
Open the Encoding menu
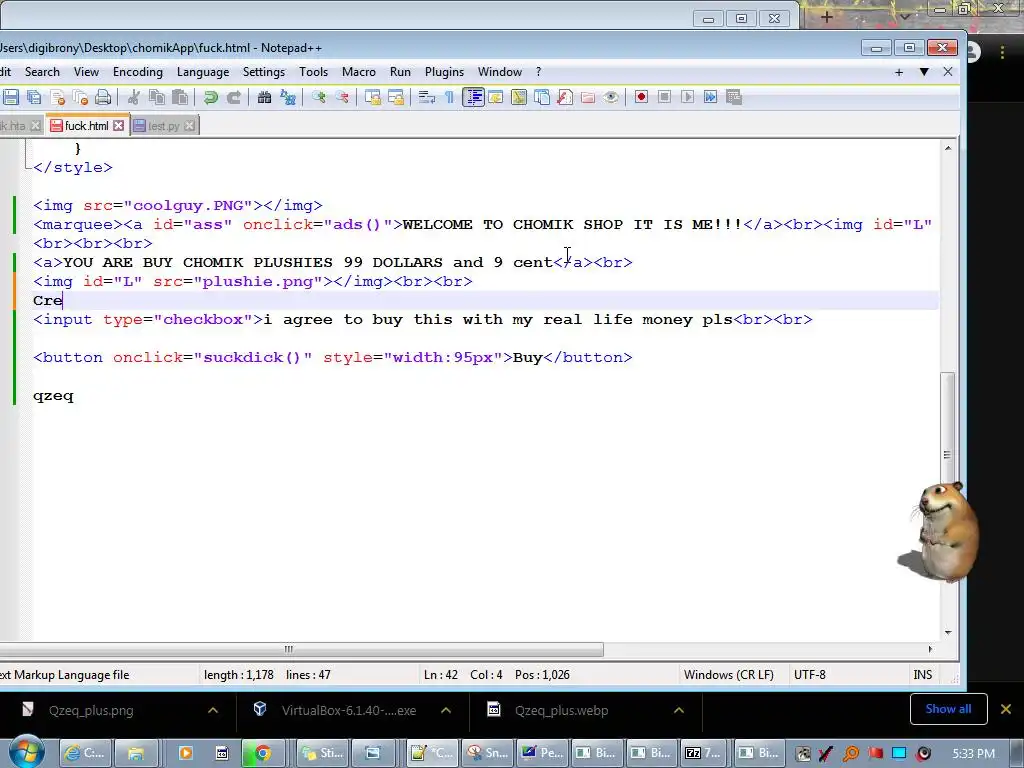138,72
